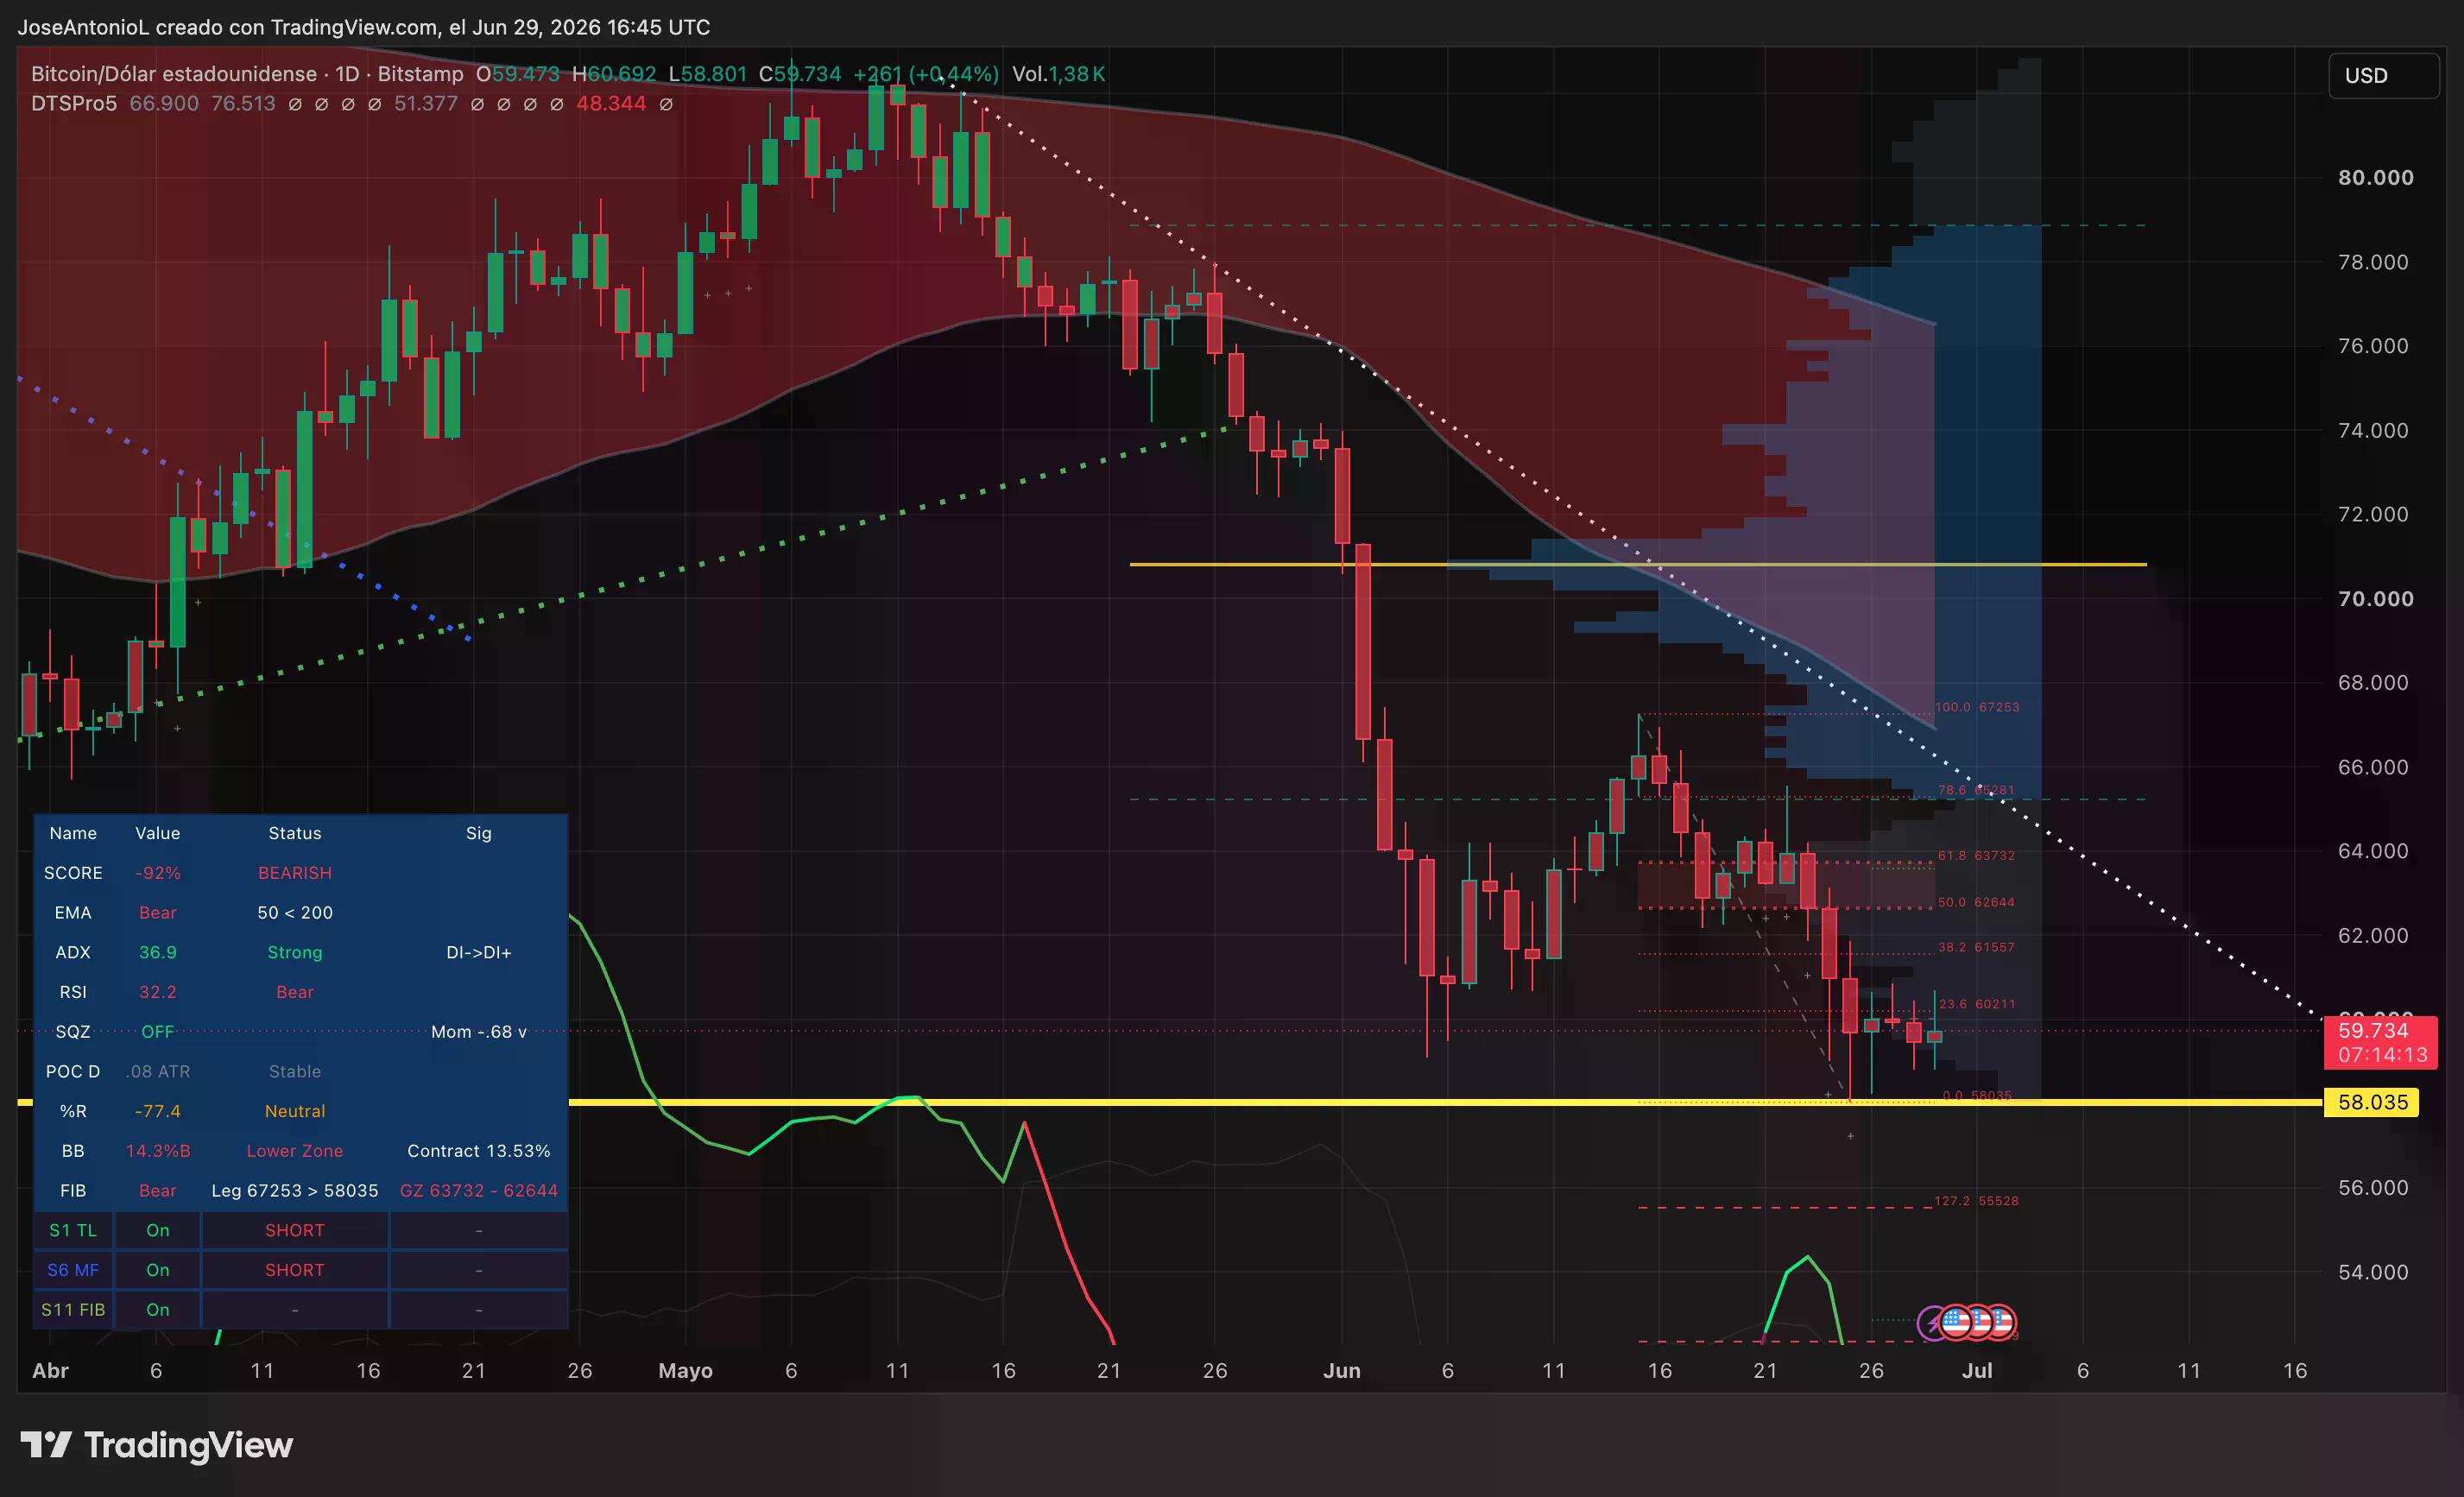Screen dimensions: 2464x1497
Task: Click the 'On' value in S11 FIB row
Action: [x=158, y=1310]
